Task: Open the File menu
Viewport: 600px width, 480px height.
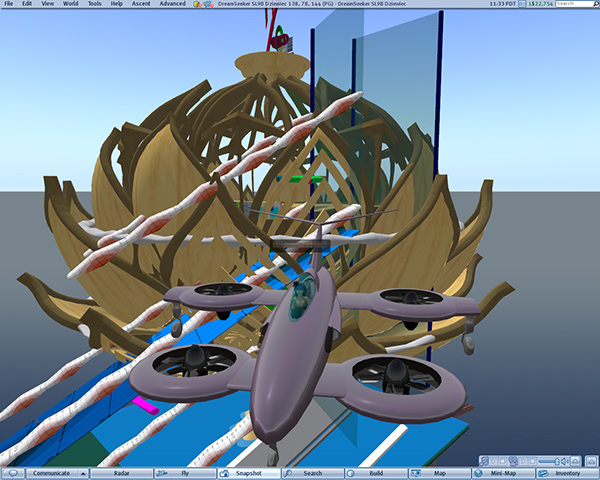Action: tap(9, 4)
